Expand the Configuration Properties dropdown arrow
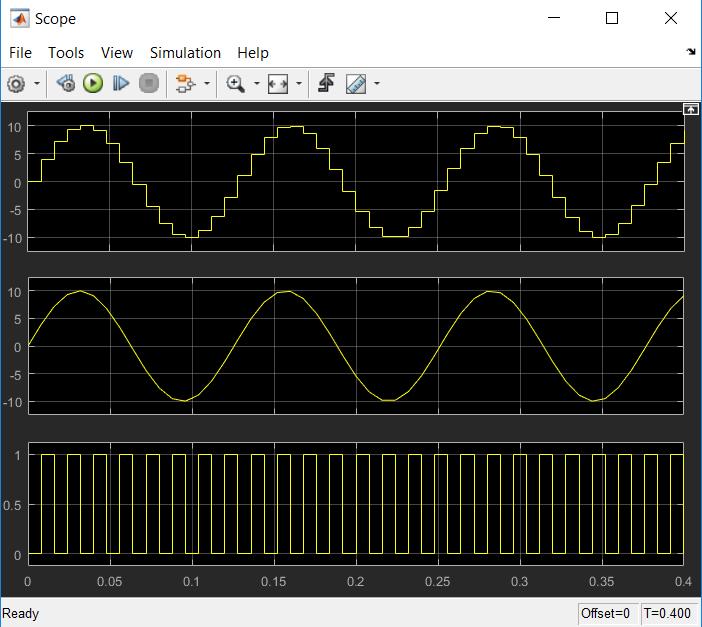 tap(37, 83)
